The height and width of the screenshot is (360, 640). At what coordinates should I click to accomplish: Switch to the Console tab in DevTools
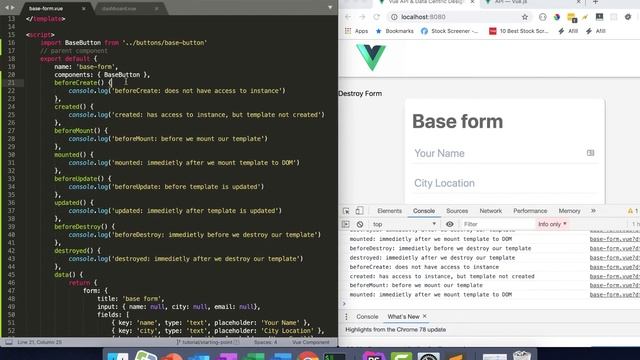tap(424, 211)
